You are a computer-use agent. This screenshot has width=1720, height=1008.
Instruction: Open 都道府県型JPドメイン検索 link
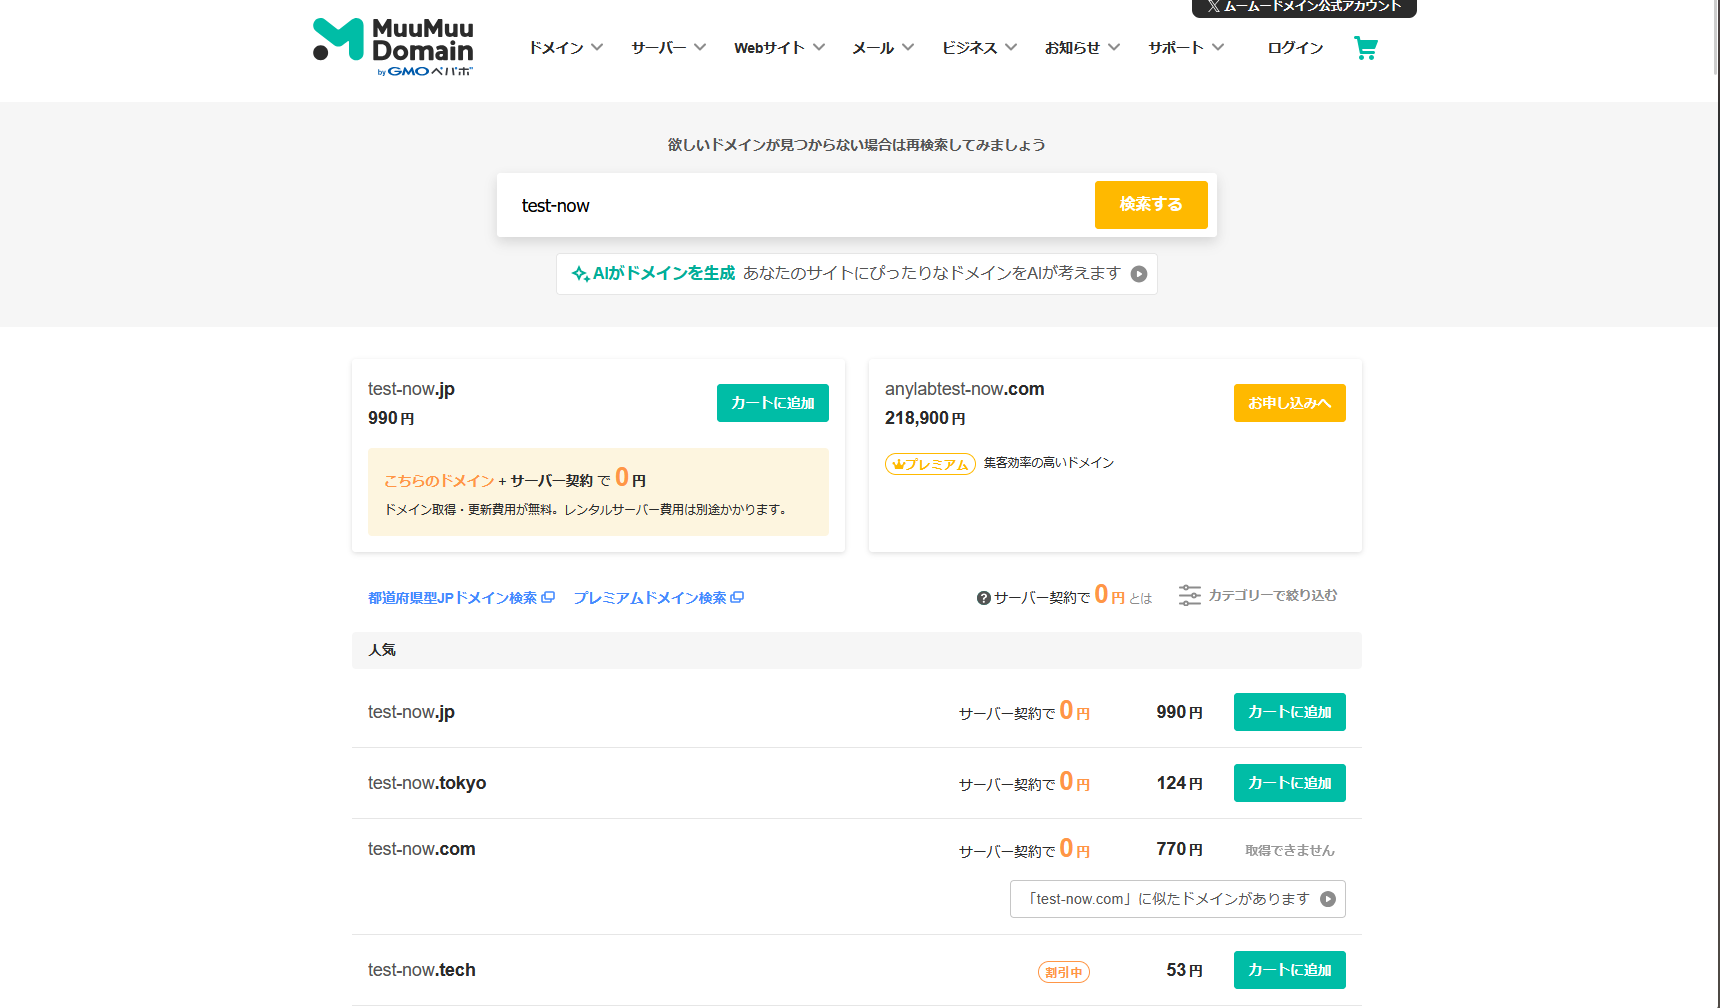click(461, 598)
